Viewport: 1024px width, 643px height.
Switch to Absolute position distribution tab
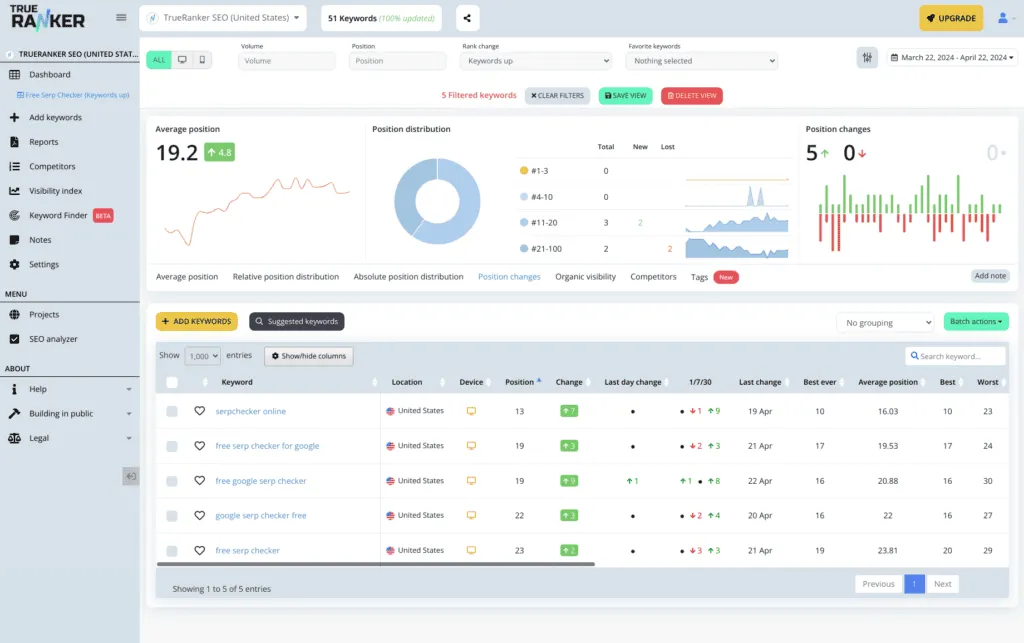pos(408,277)
